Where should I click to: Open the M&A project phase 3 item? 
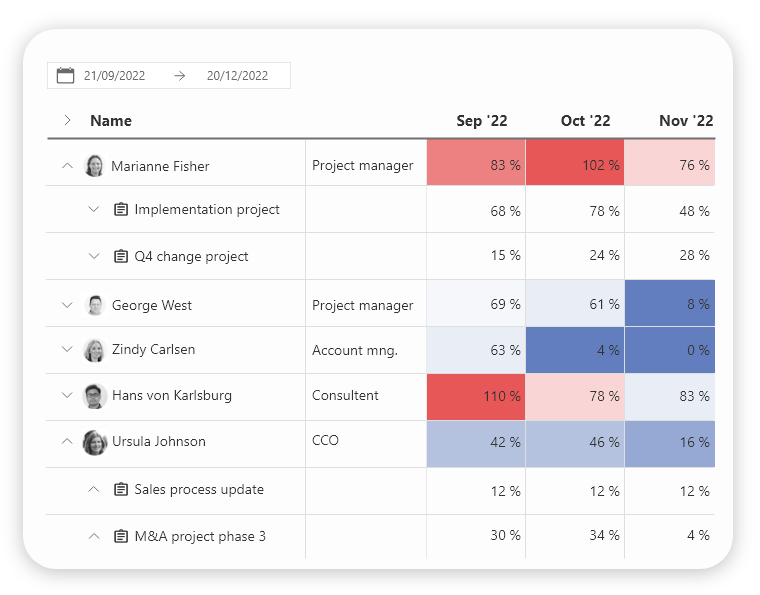pos(200,536)
